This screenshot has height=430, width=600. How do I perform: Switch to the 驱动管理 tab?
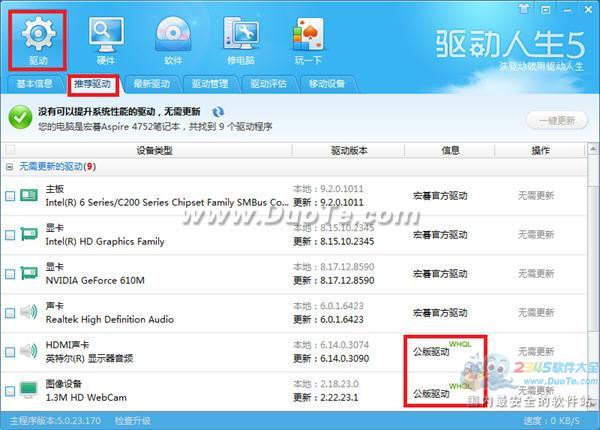[210, 84]
